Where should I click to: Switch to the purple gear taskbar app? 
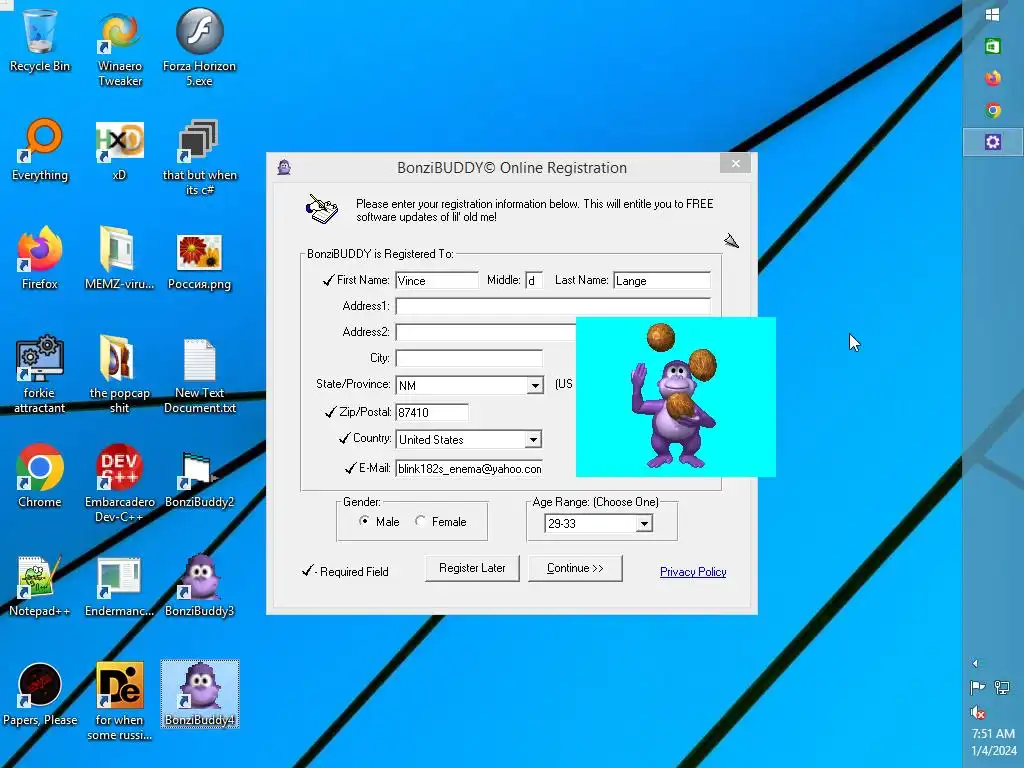(x=993, y=142)
